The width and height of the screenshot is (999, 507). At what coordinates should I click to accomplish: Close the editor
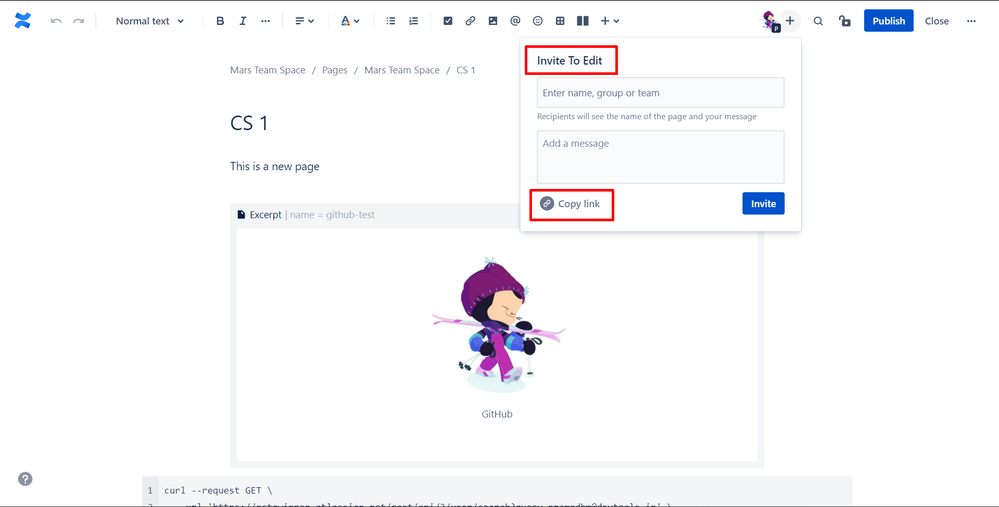click(x=937, y=21)
